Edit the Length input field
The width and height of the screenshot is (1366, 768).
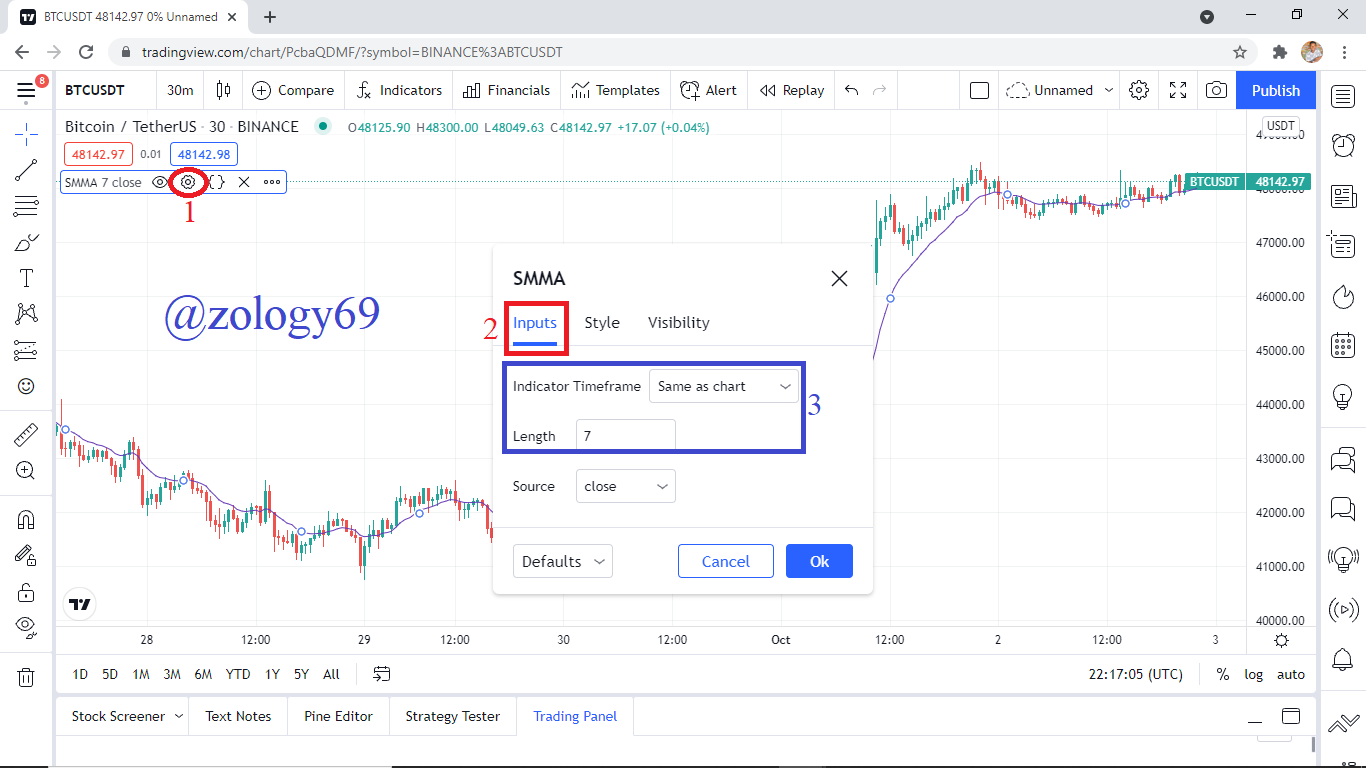pyautogui.click(x=626, y=436)
